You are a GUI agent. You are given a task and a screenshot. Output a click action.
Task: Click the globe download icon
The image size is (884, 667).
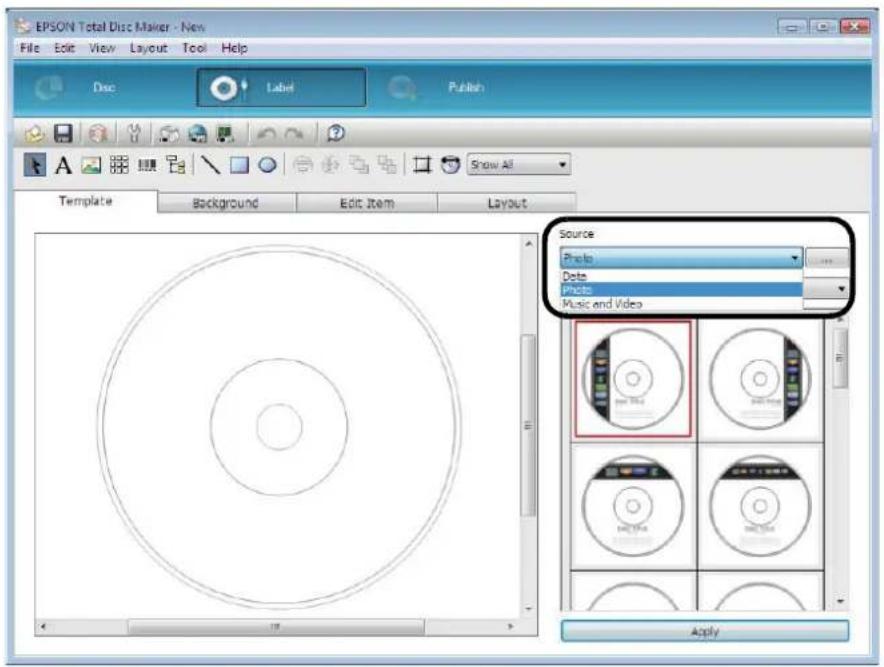[x=197, y=134]
